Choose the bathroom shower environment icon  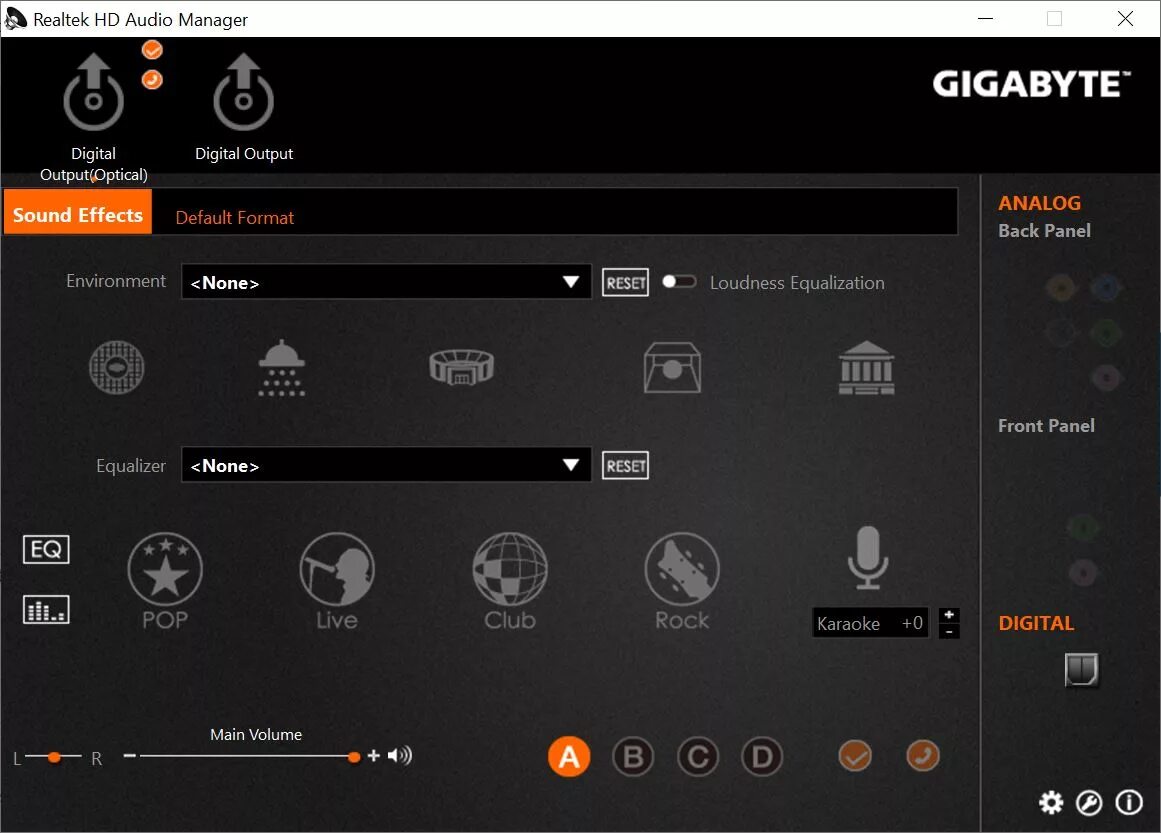(281, 367)
